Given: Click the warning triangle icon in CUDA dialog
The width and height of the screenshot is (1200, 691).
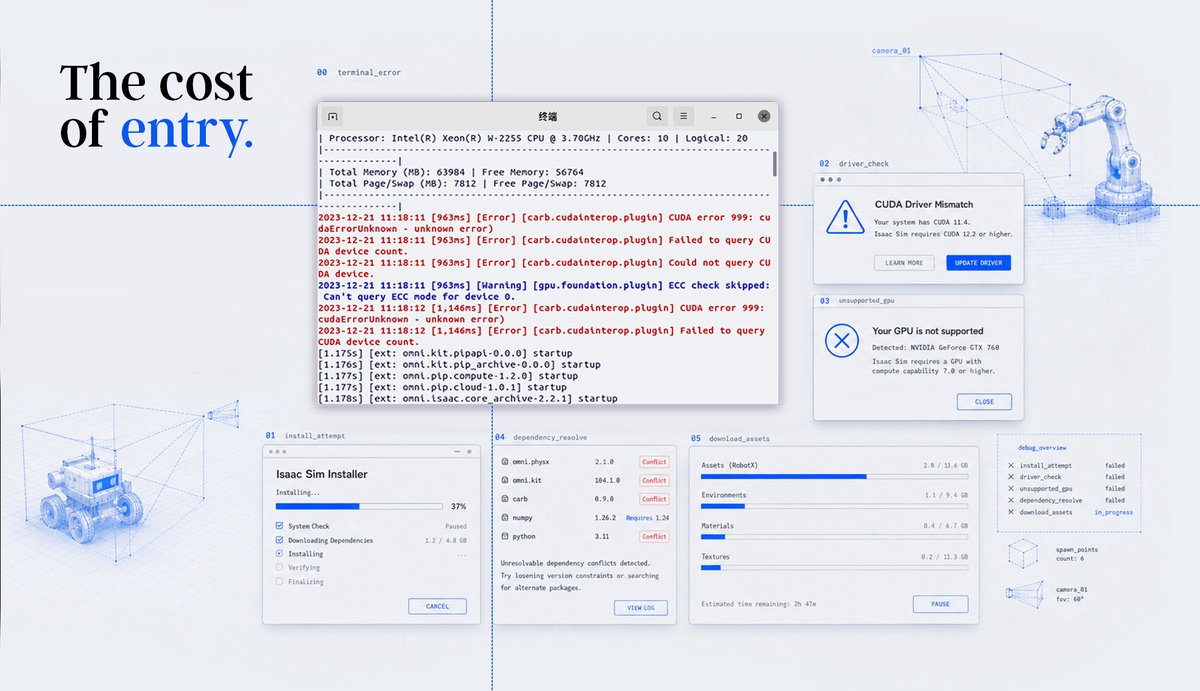Looking at the screenshot, I should point(845,216).
